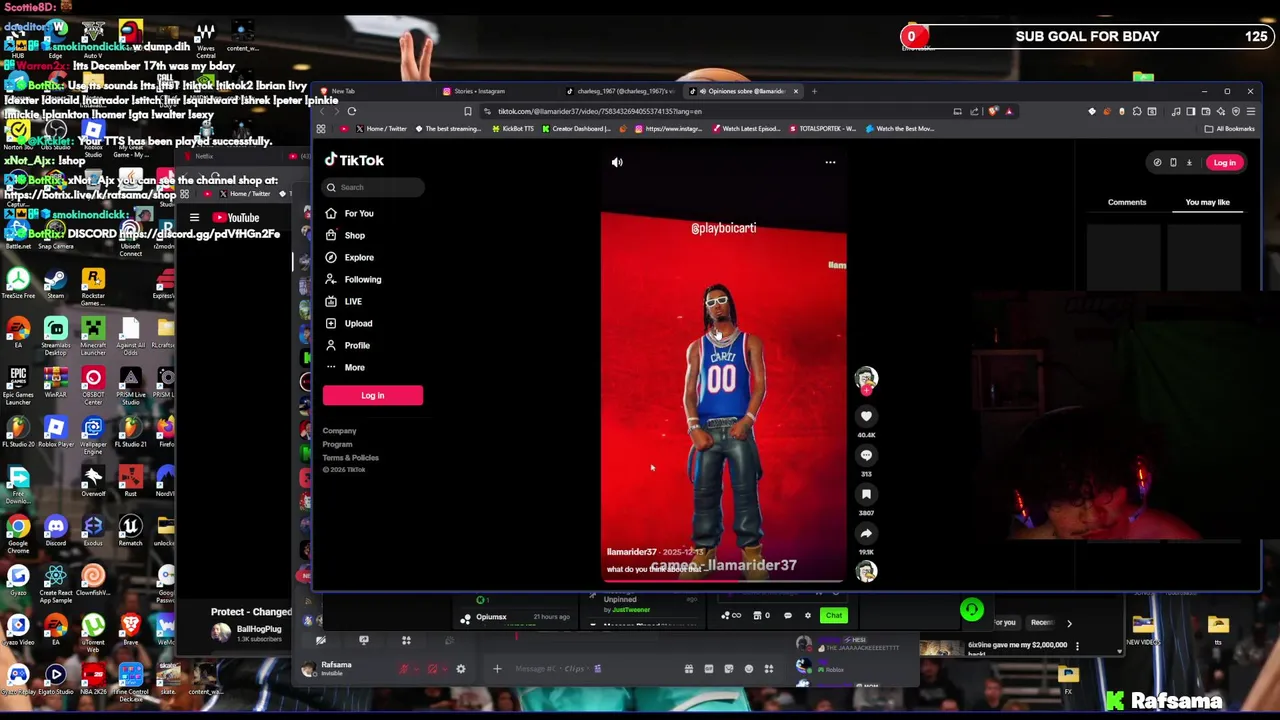The image size is (1280, 720).
Task: Open Explore in TikTok sidebar
Action: click(349, 257)
